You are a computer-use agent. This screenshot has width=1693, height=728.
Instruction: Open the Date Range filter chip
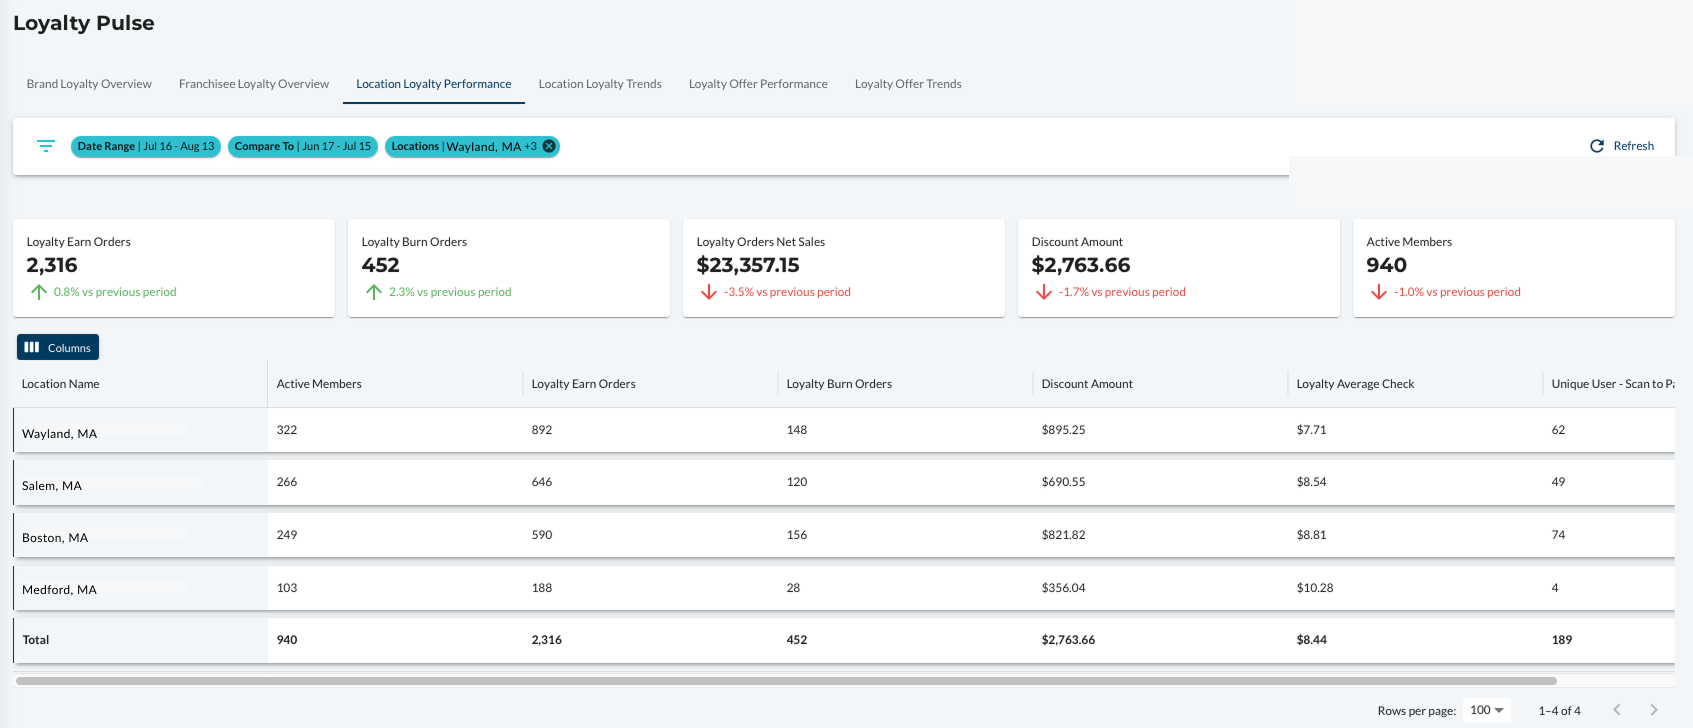[146, 146]
